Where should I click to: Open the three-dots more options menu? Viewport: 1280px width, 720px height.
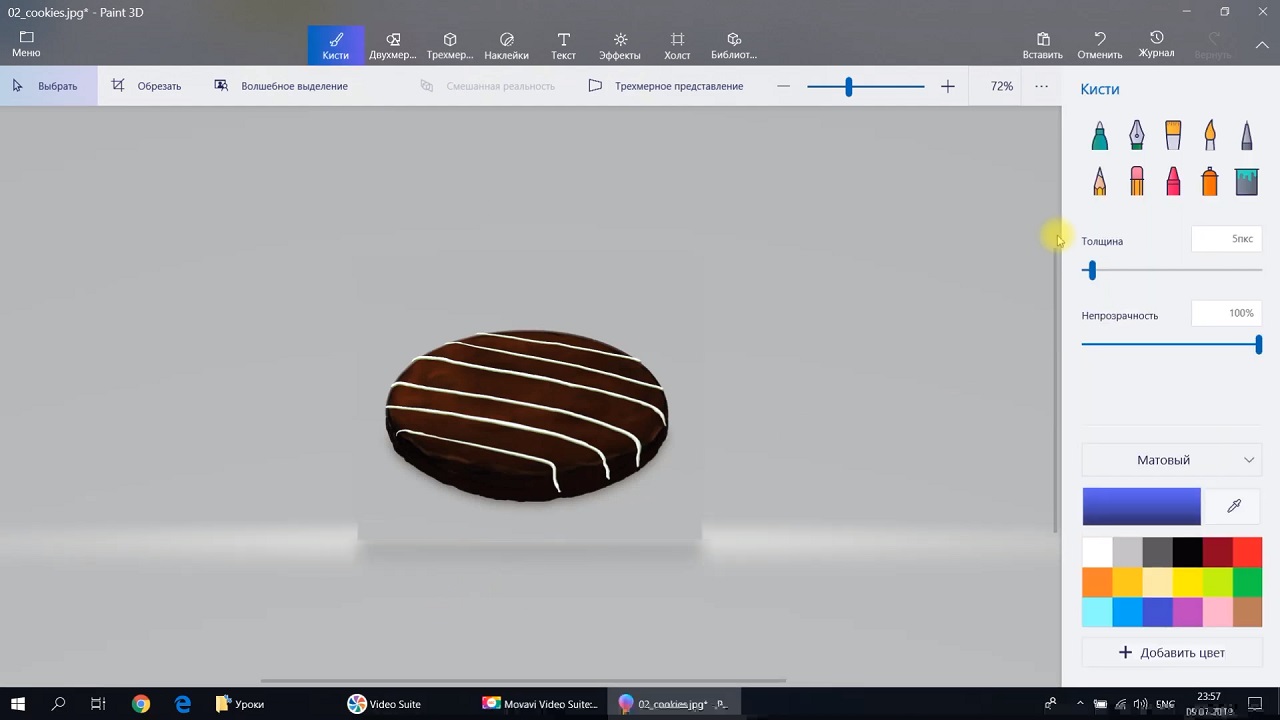click(x=1041, y=86)
